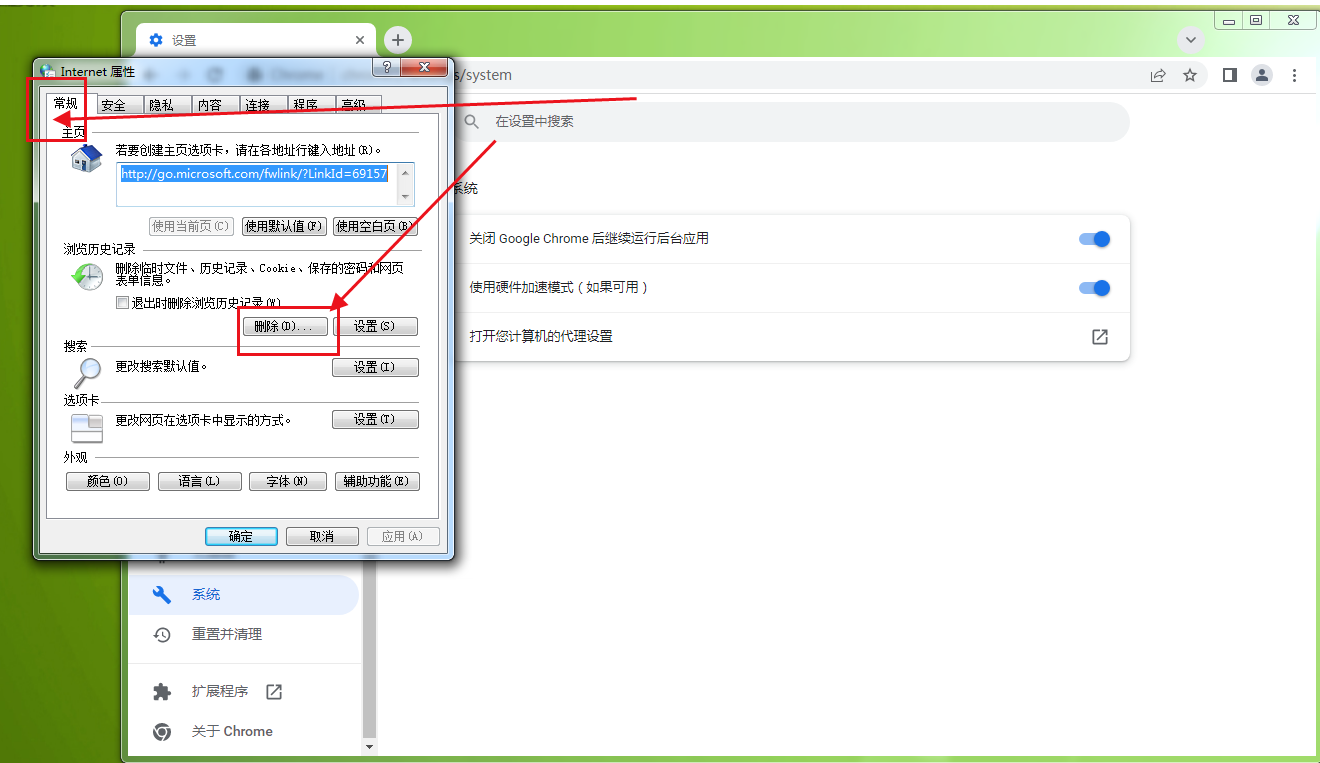
Task: Open the Chrome profile avatar icon
Action: [1262, 75]
